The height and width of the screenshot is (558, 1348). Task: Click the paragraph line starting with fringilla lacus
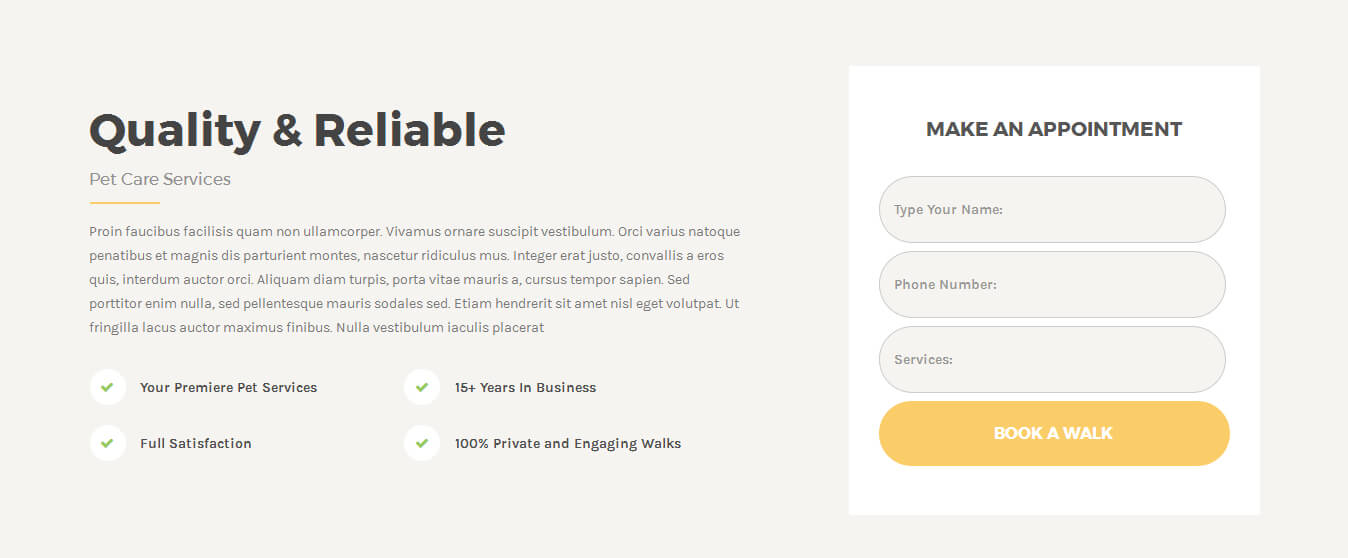316,327
